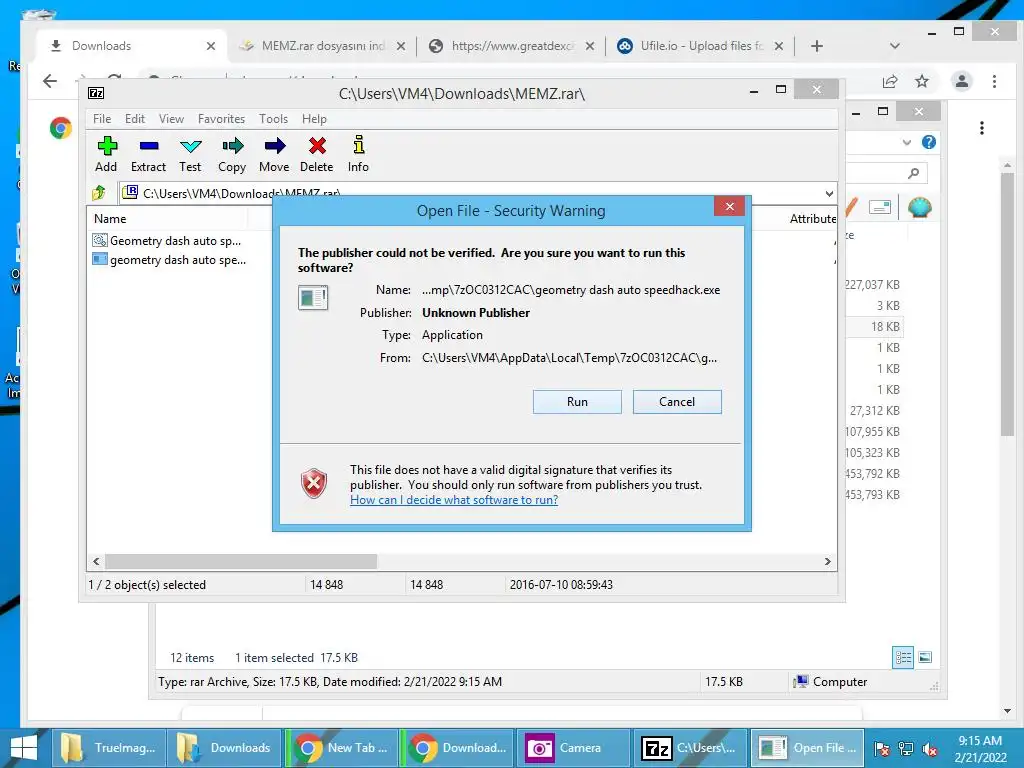1024x768 pixels.
Task: Open 7-Zip taskbar button
Action: (x=689, y=748)
